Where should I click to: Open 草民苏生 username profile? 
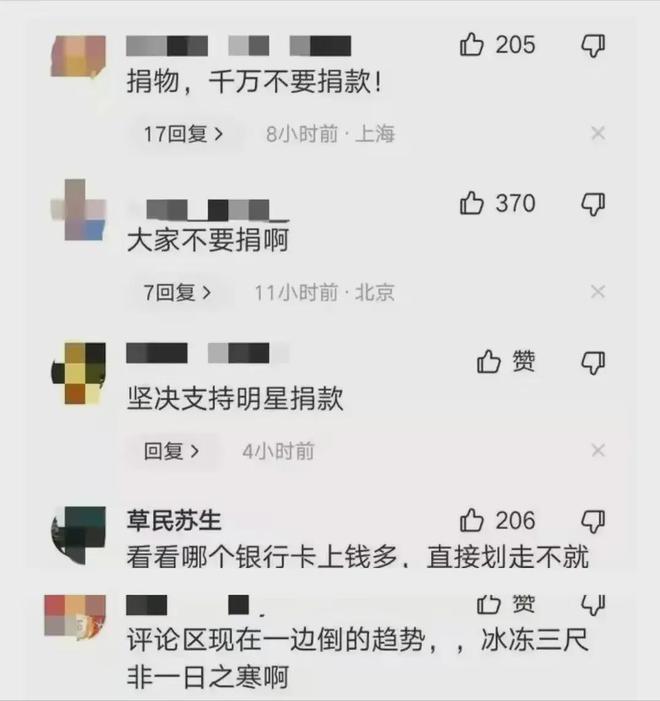174,520
